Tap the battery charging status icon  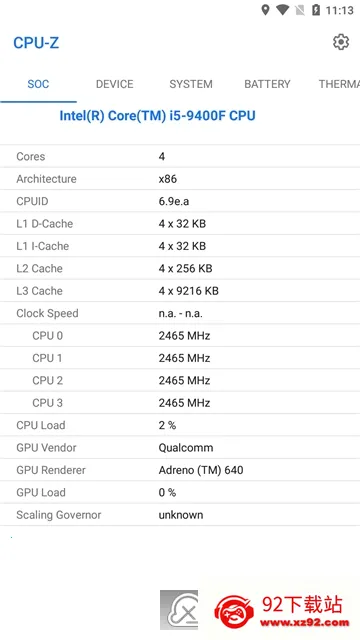click(x=316, y=10)
